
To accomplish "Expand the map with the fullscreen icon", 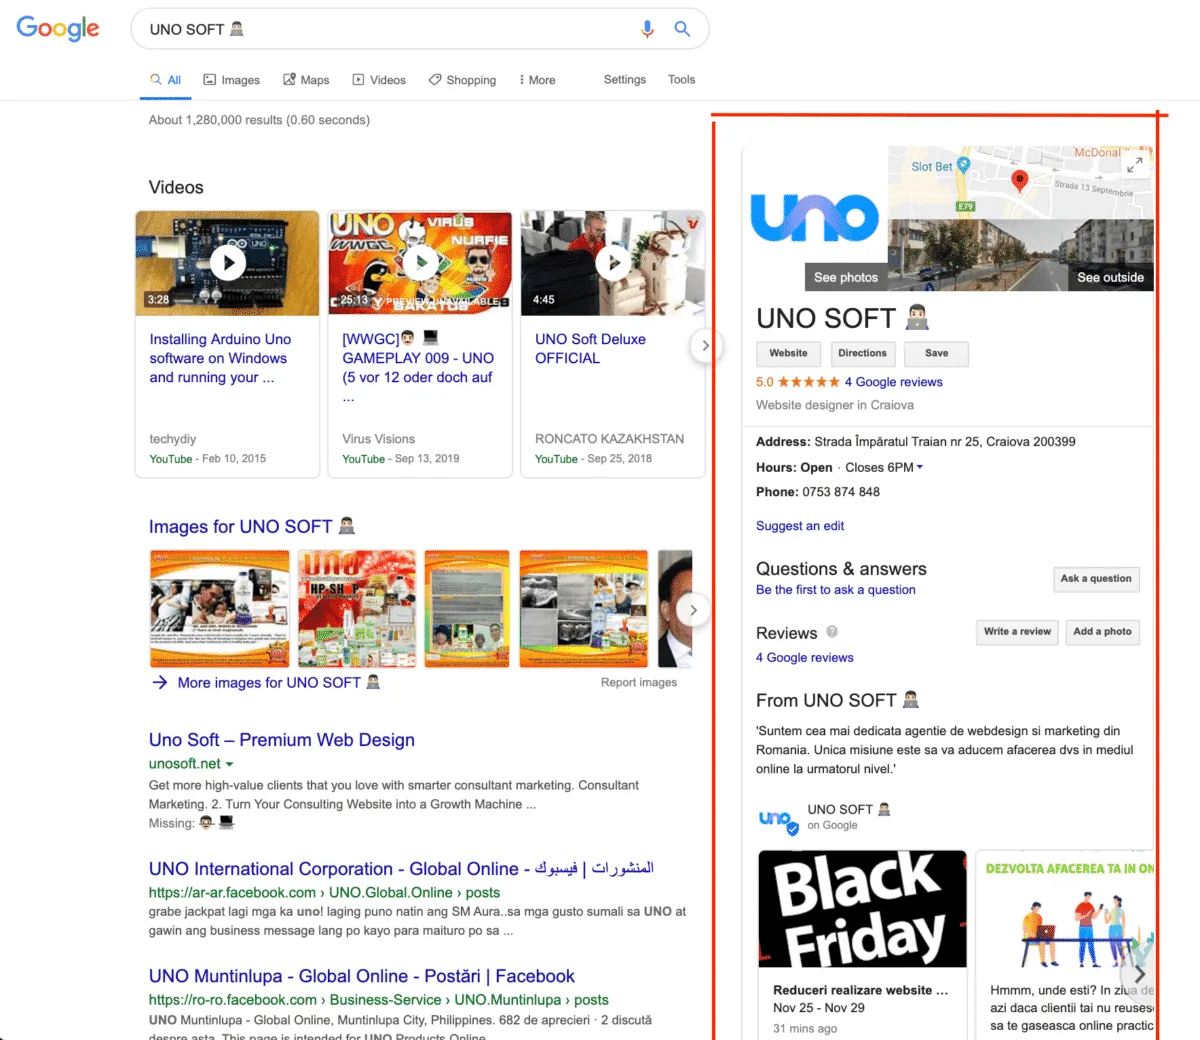I will pos(1134,165).
